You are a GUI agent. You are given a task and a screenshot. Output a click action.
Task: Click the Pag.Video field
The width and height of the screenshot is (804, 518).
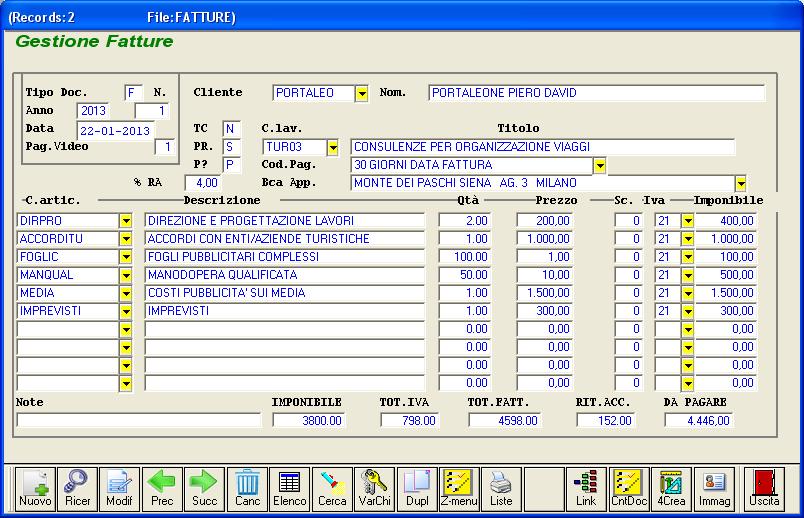[165, 147]
